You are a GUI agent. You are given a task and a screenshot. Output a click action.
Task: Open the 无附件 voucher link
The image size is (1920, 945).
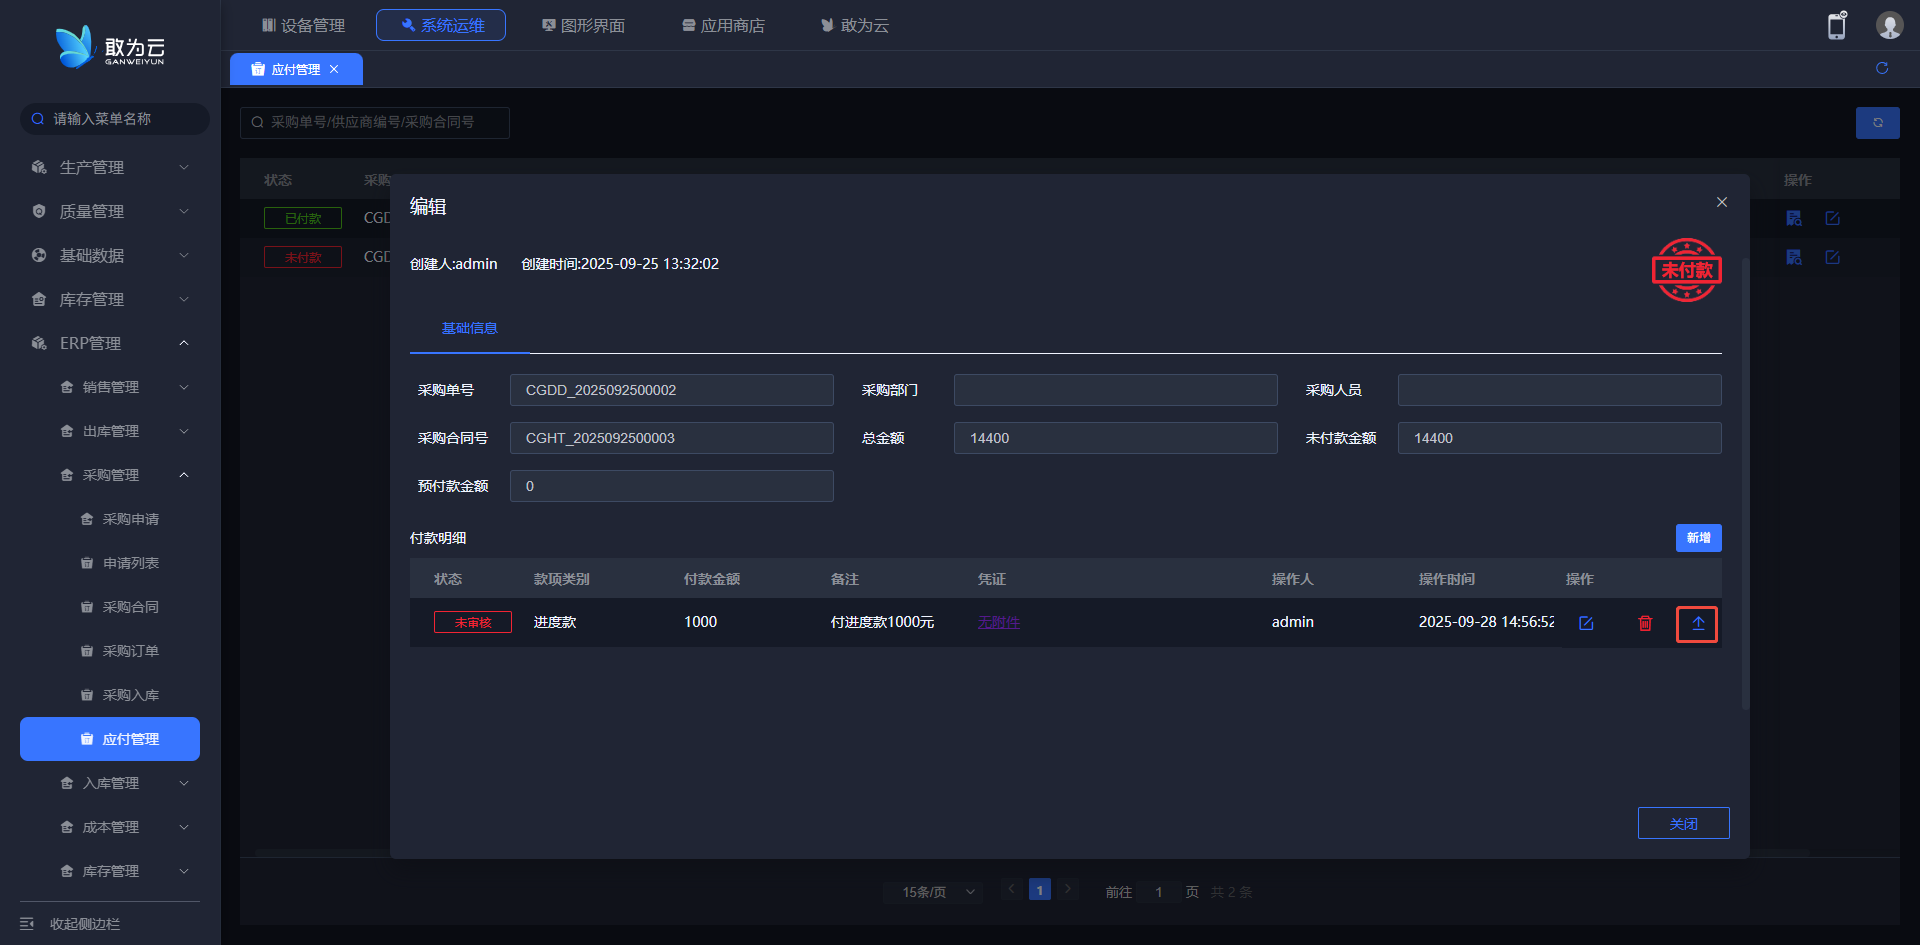[x=998, y=622]
